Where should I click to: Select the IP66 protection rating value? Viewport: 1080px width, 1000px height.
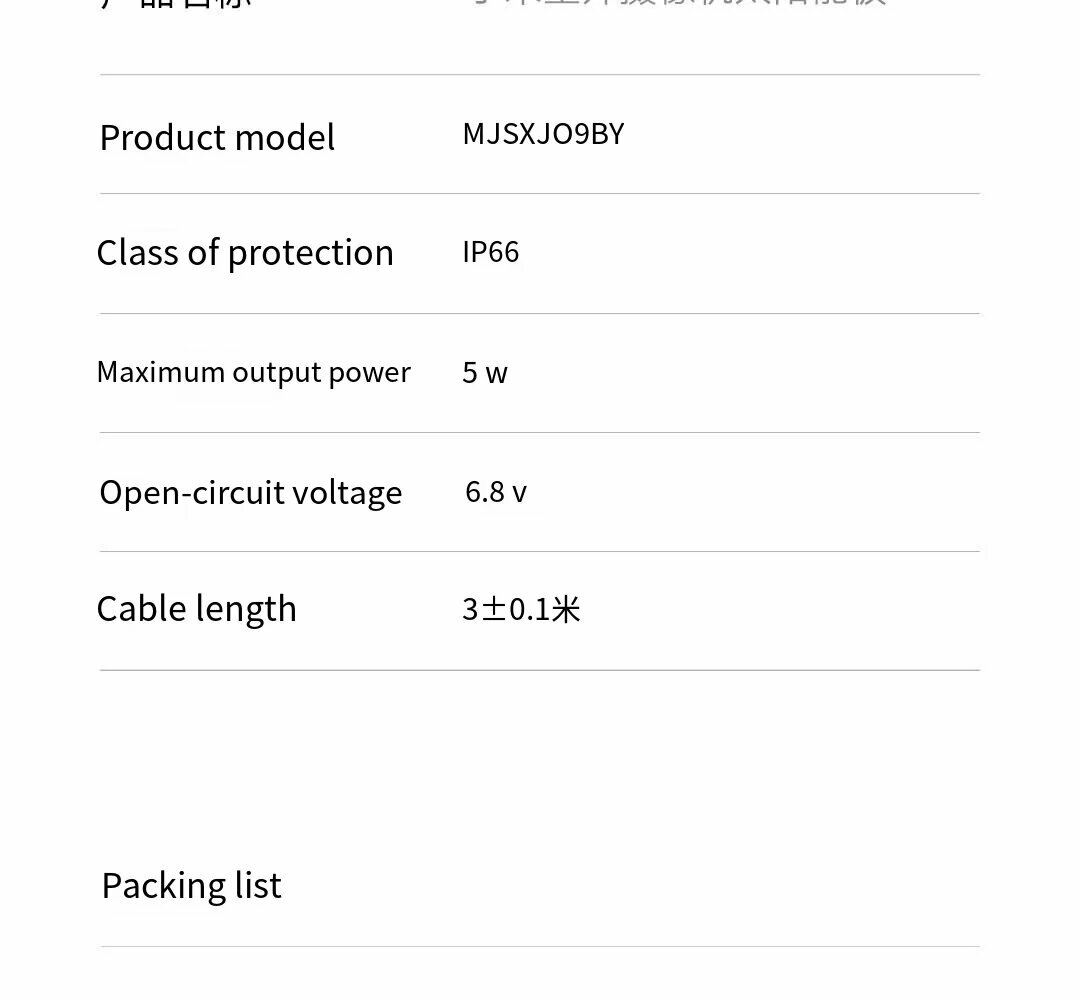(490, 252)
